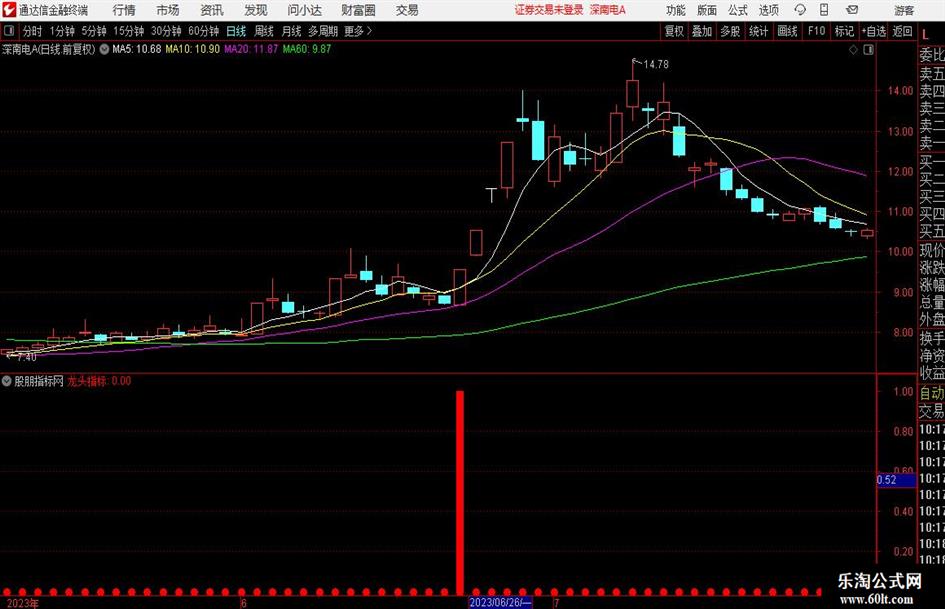Open the 交易 menu
Image resolution: width=945 pixels, height=609 pixels.
(407, 10)
